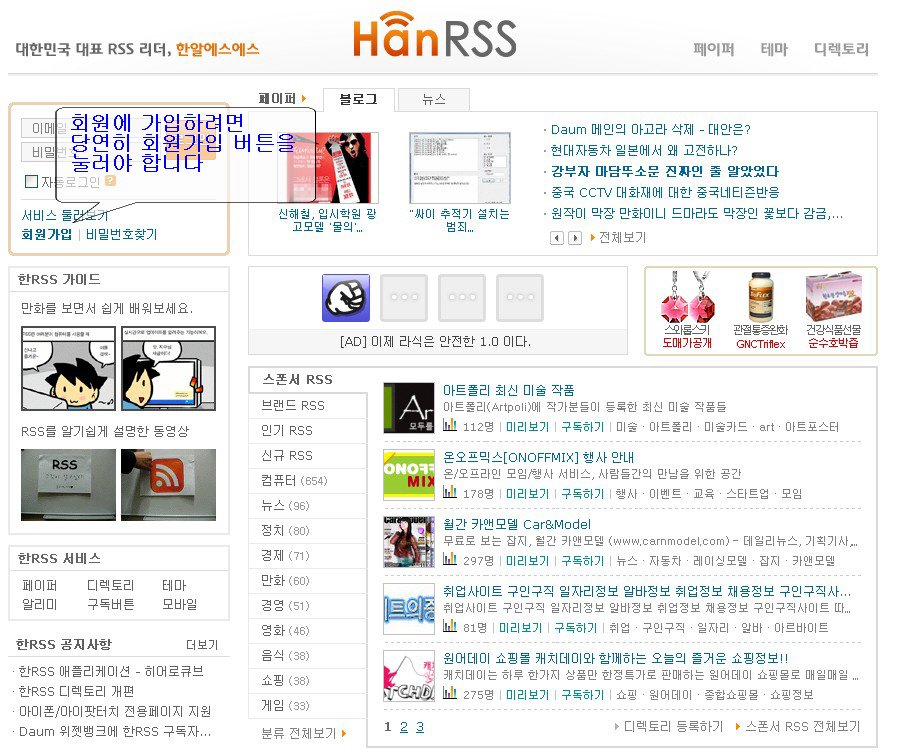Image resolution: width=907 pixels, height=756 pixels.
Task: Go to page 3 of sponsor RSS
Action: point(420,727)
